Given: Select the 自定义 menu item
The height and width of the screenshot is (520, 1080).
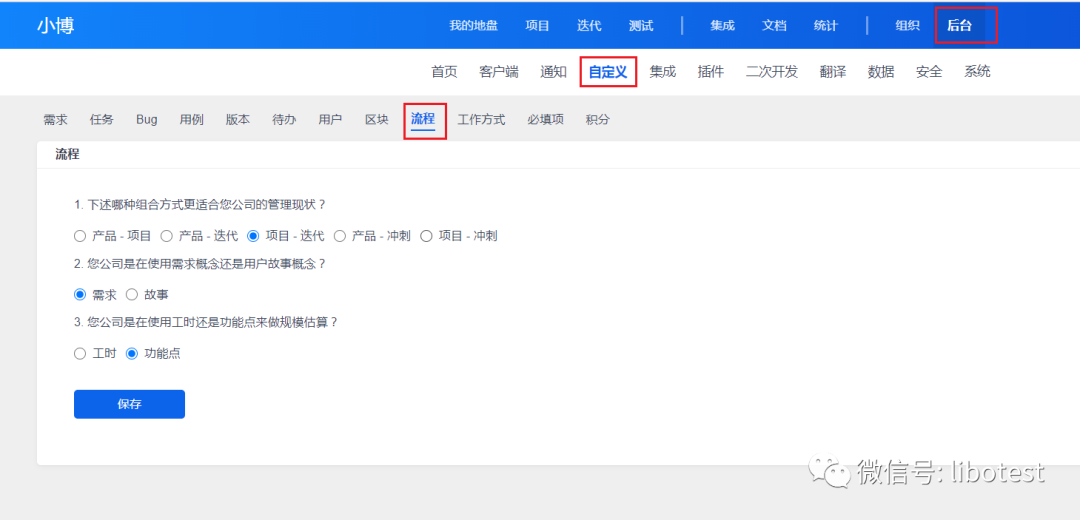Looking at the screenshot, I should (x=608, y=72).
